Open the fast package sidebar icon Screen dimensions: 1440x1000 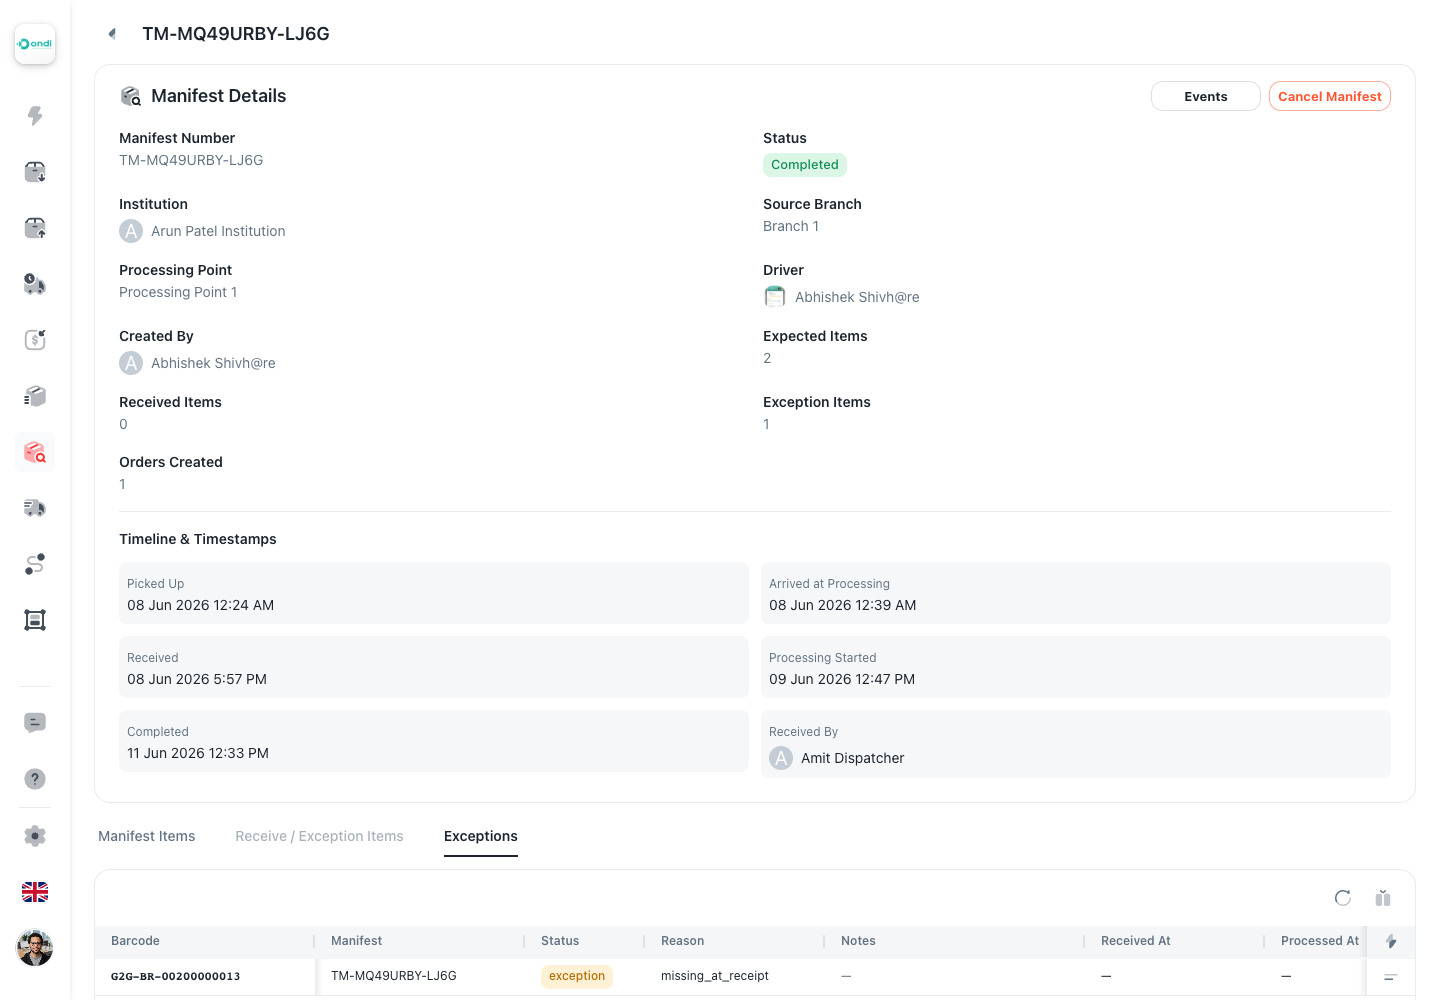click(35, 396)
